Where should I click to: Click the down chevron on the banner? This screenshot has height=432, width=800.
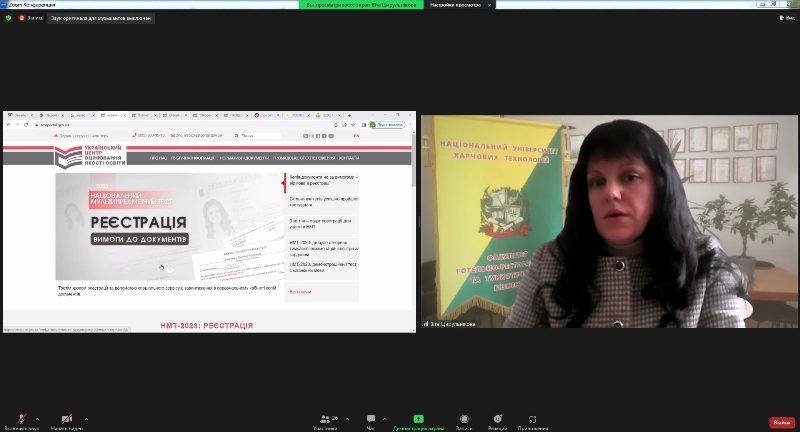point(169,270)
